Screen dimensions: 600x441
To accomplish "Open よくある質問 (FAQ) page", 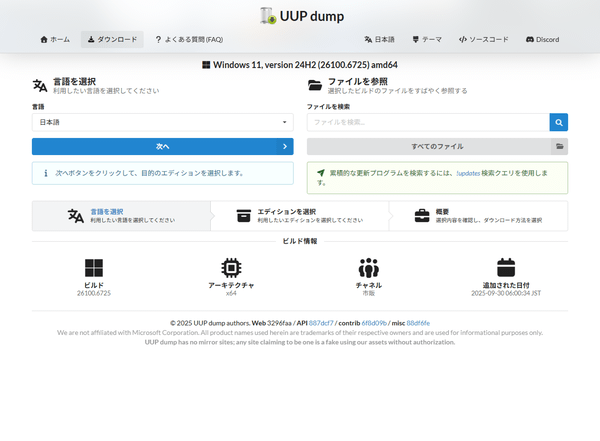I will [188, 40].
